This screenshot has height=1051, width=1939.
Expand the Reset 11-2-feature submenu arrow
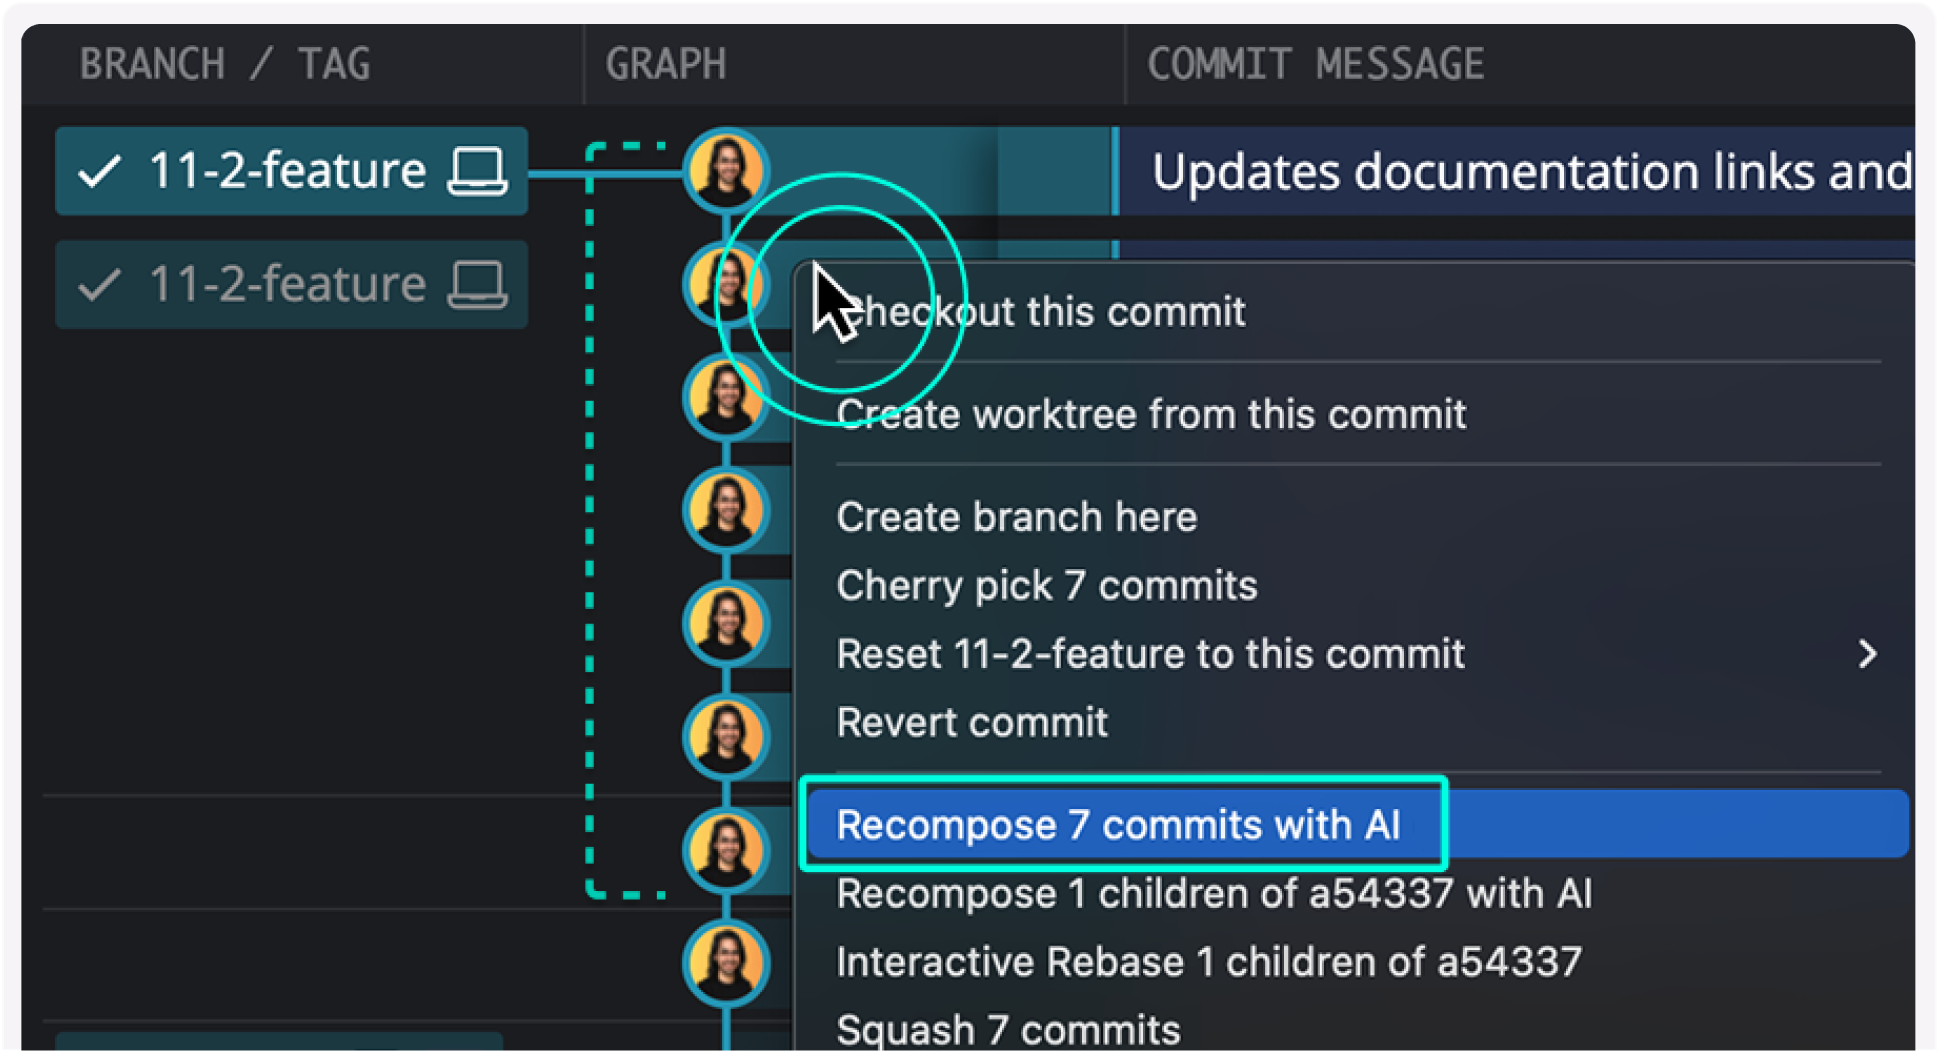[x=1866, y=655]
